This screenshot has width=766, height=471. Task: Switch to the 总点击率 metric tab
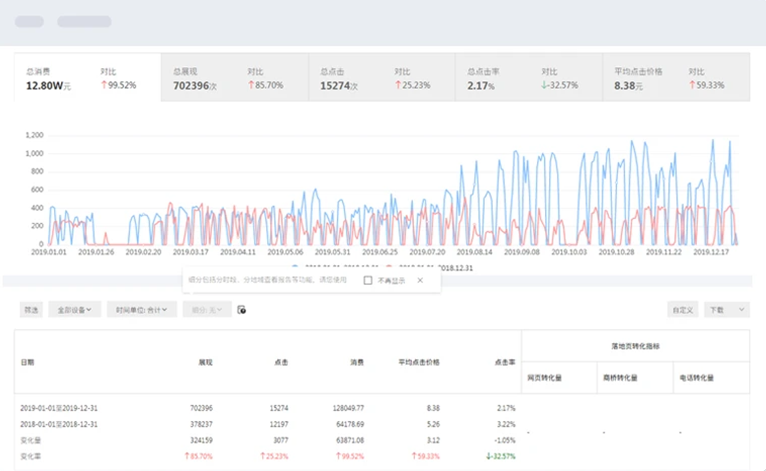(x=529, y=78)
